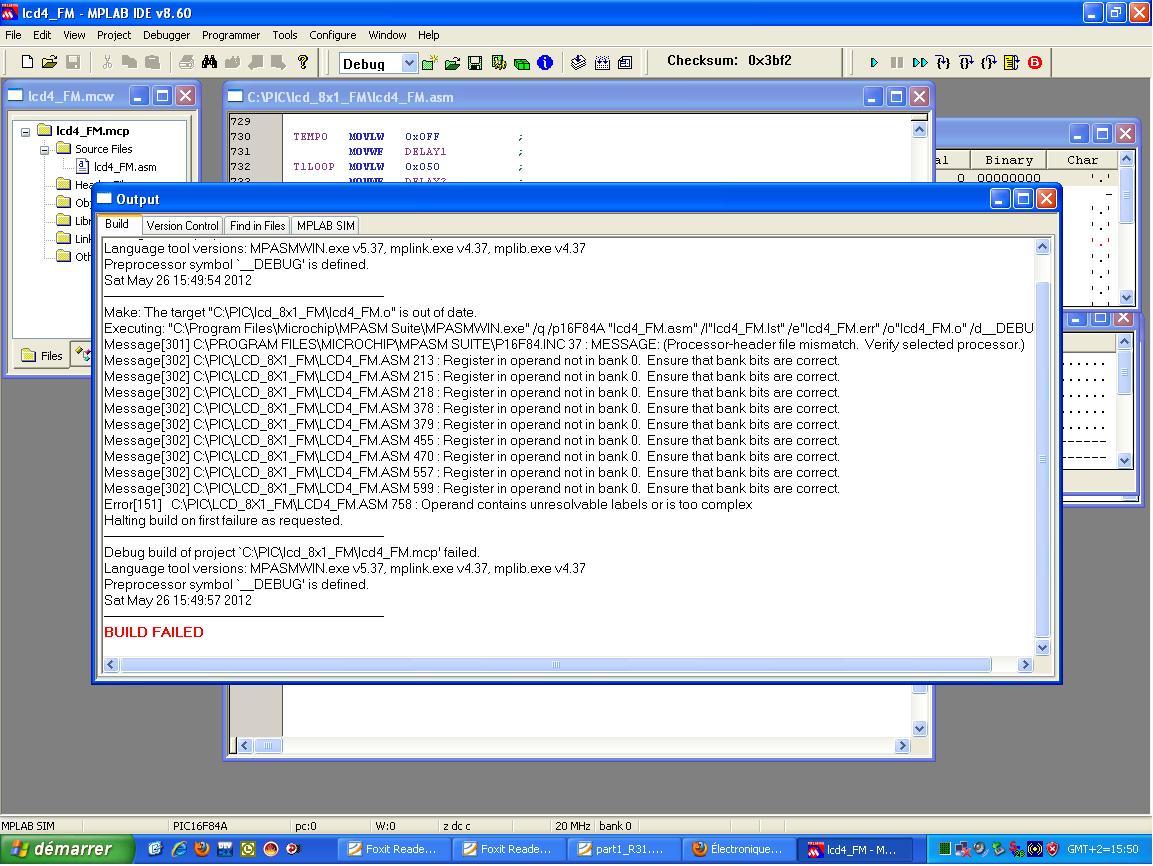1153x866 pixels.
Task: Click the démarrer Start button
Action: (68, 849)
